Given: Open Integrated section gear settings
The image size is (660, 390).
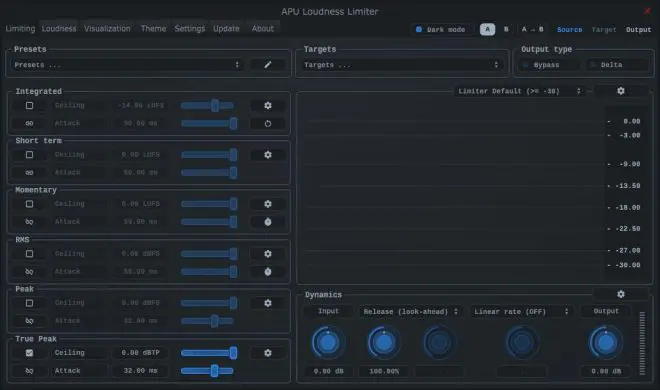Looking at the screenshot, I should (x=268, y=106).
